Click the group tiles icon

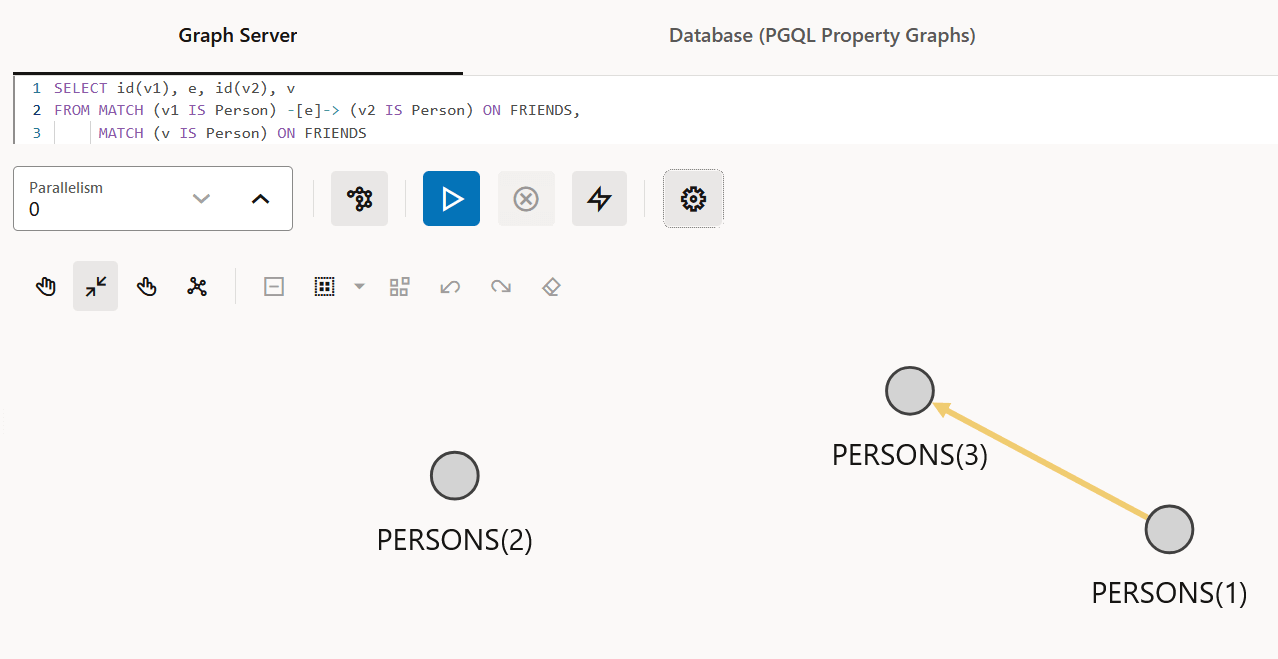tap(400, 287)
